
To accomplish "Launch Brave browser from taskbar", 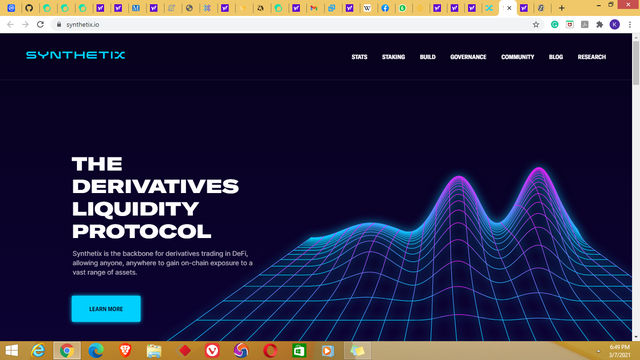I will point(125,351).
